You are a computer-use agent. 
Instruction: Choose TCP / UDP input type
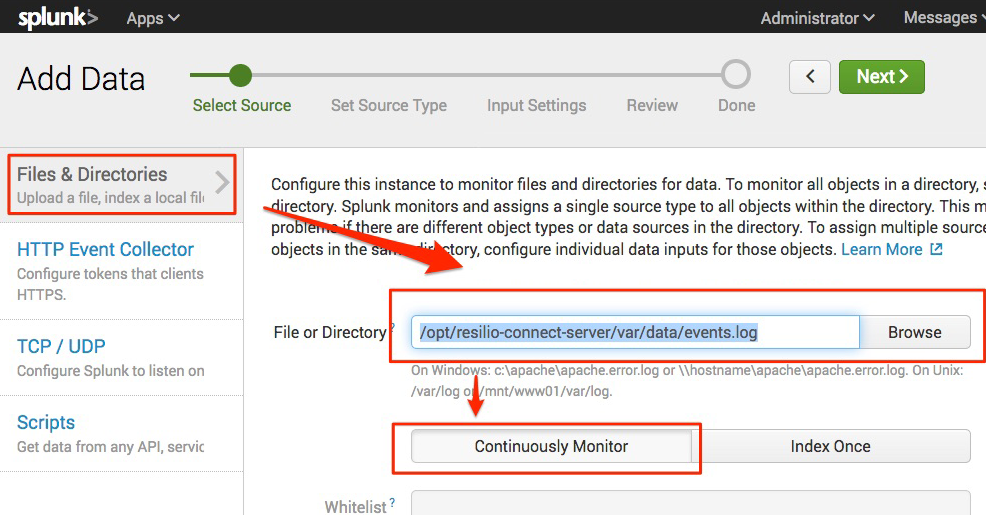[61, 346]
